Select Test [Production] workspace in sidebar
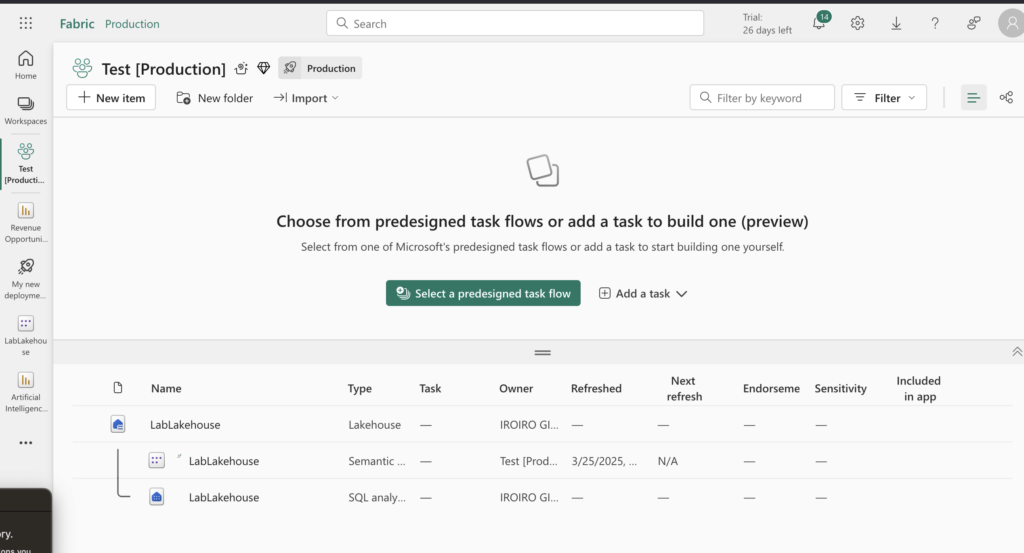This screenshot has height=553, width=1024. [25, 163]
